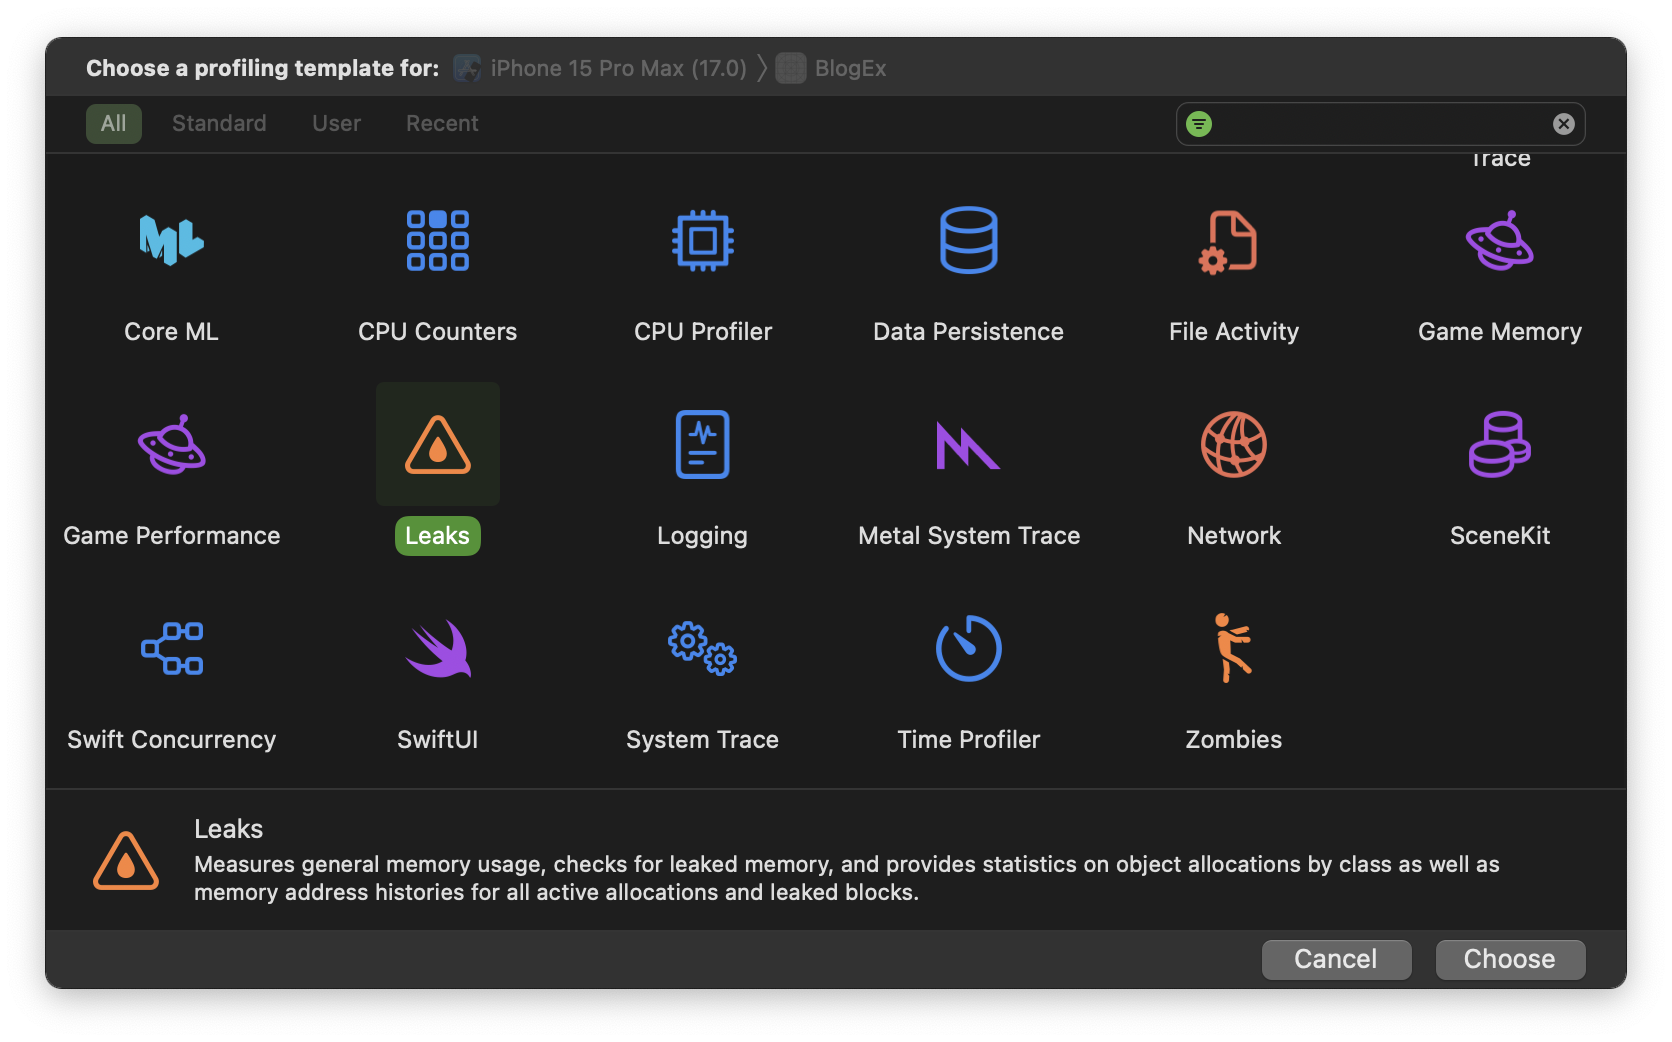
Task: Select the Data Persistence database icon
Action: pos(969,240)
